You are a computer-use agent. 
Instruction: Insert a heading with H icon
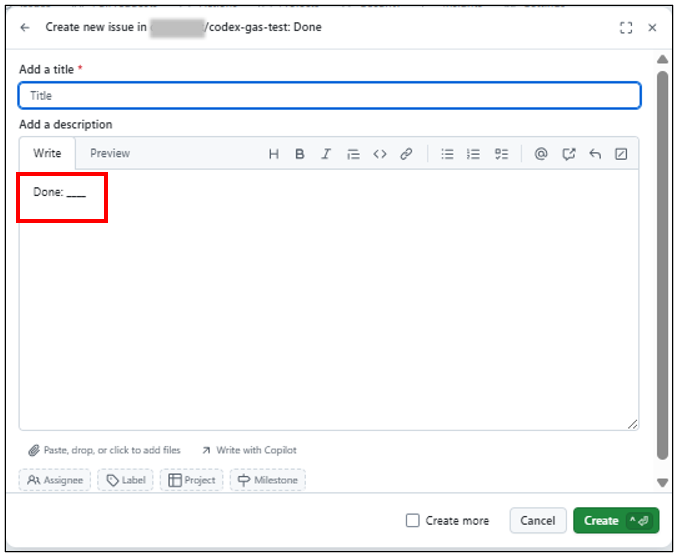tap(273, 154)
